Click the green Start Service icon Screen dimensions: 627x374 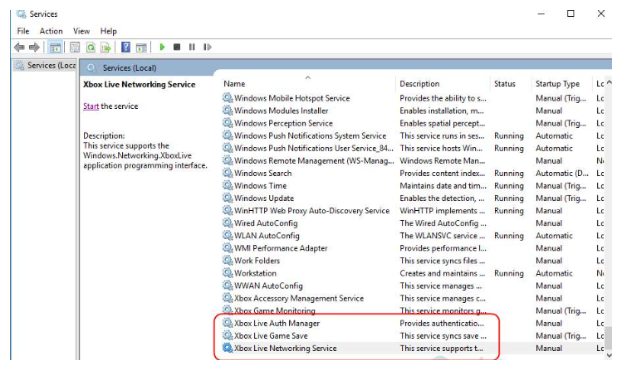tap(162, 47)
